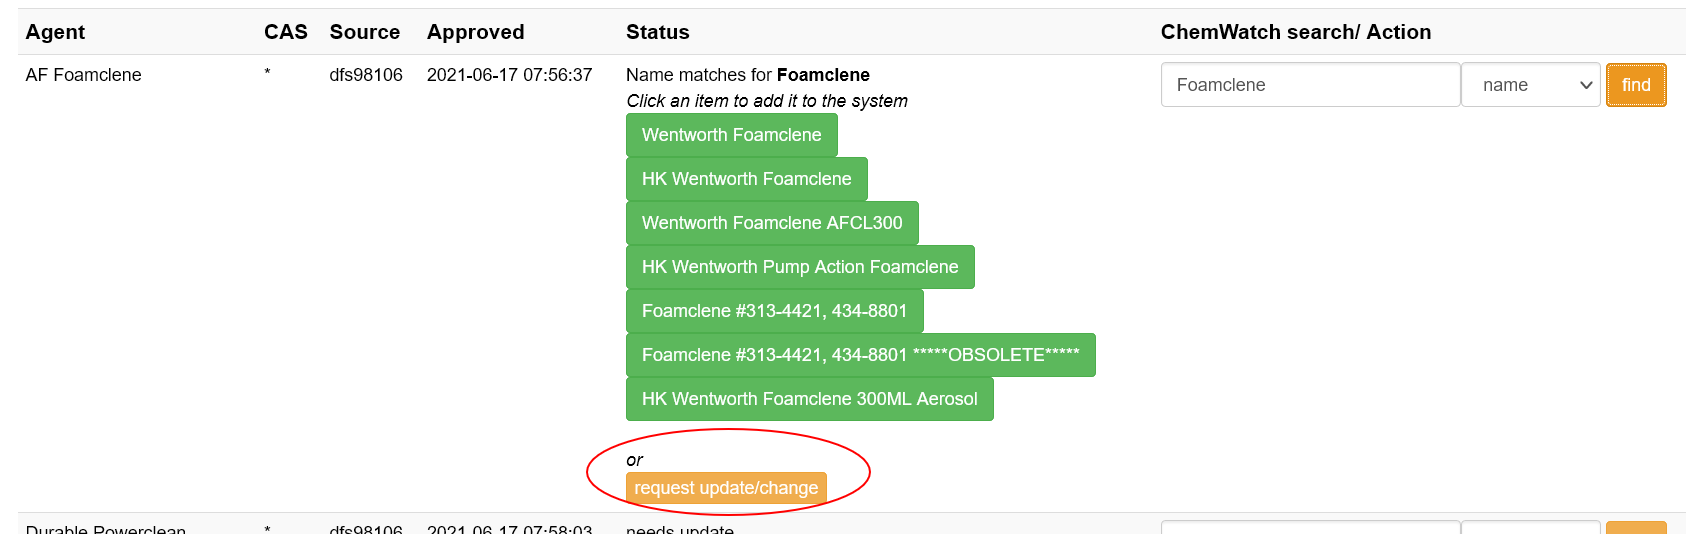The image size is (1686, 534).
Task: Click the CAS column header
Action: 285,32
